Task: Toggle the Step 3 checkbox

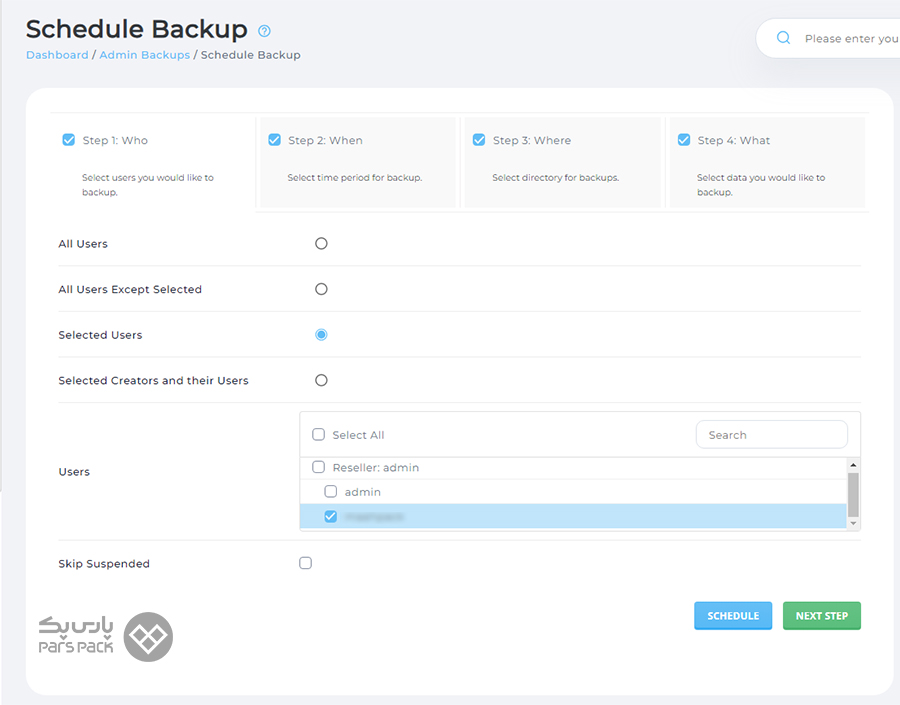Action: coord(479,140)
